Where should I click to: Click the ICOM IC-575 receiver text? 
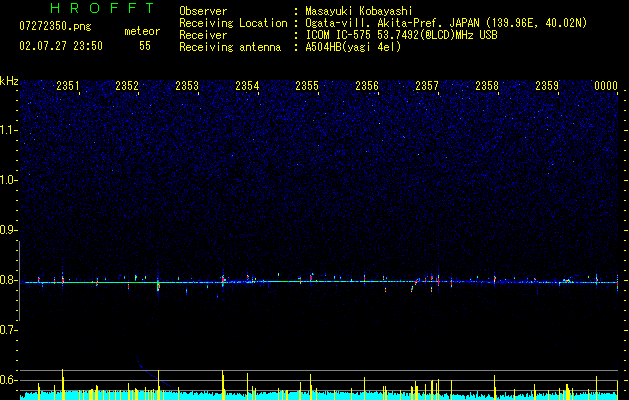pyautogui.click(x=401, y=35)
